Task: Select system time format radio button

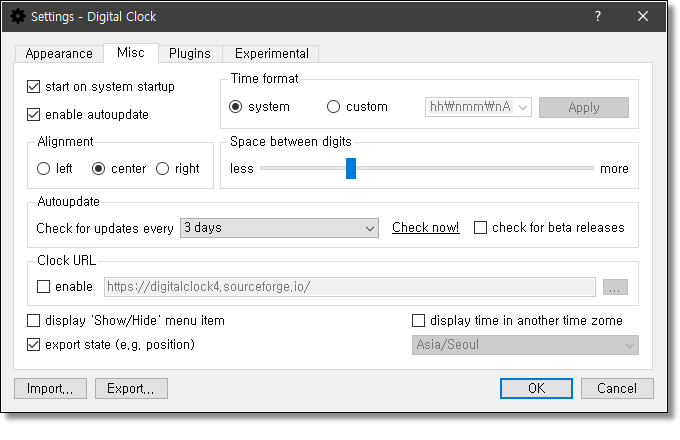Action: tap(235, 107)
